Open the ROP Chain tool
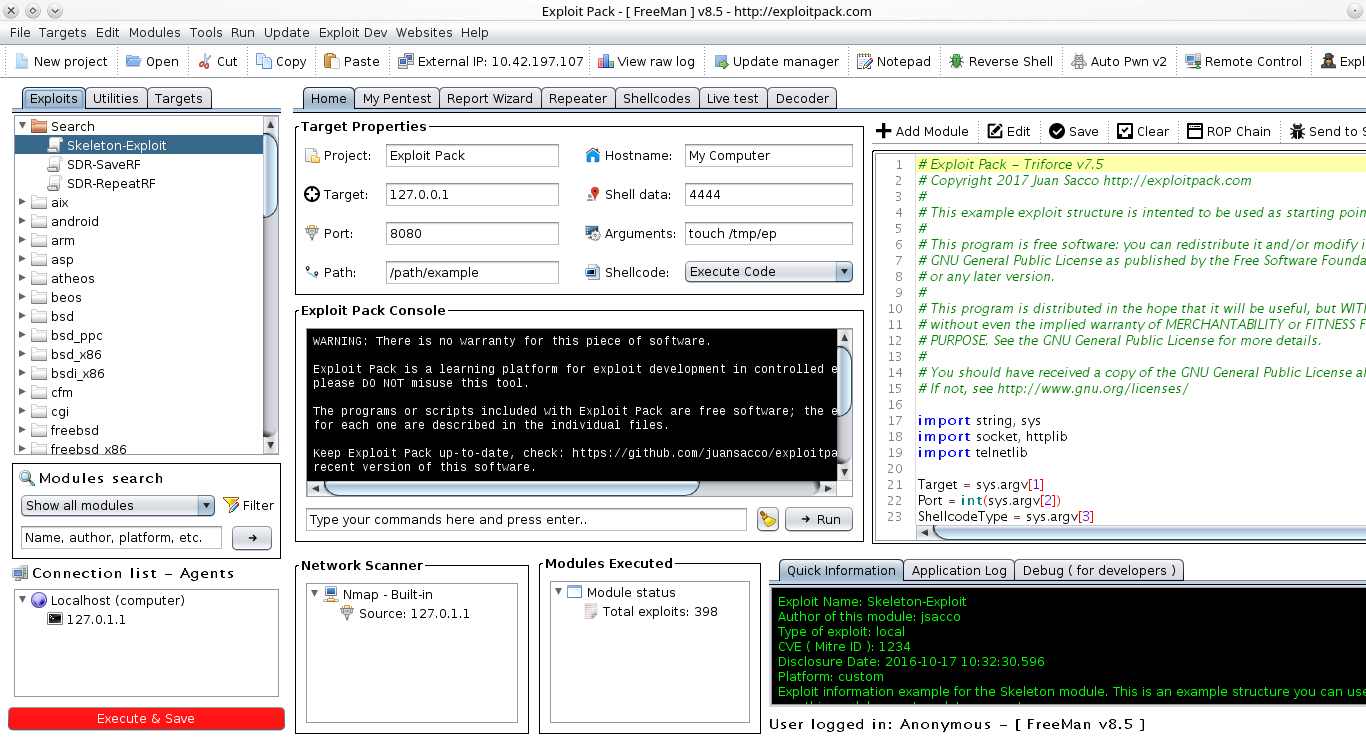This screenshot has width=1366, height=742. (1229, 131)
